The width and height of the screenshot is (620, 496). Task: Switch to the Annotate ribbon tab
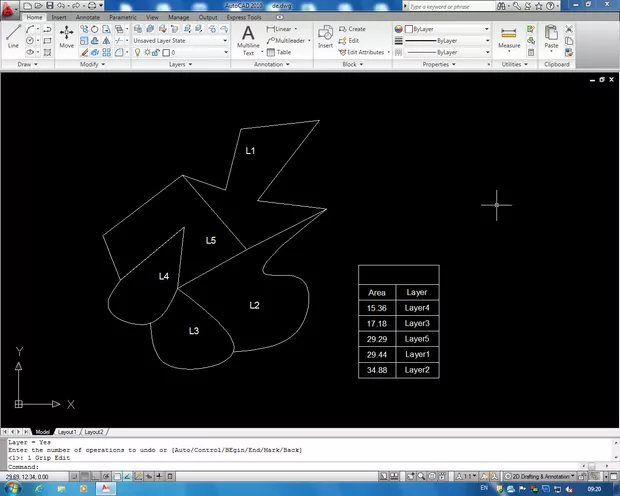tap(88, 17)
